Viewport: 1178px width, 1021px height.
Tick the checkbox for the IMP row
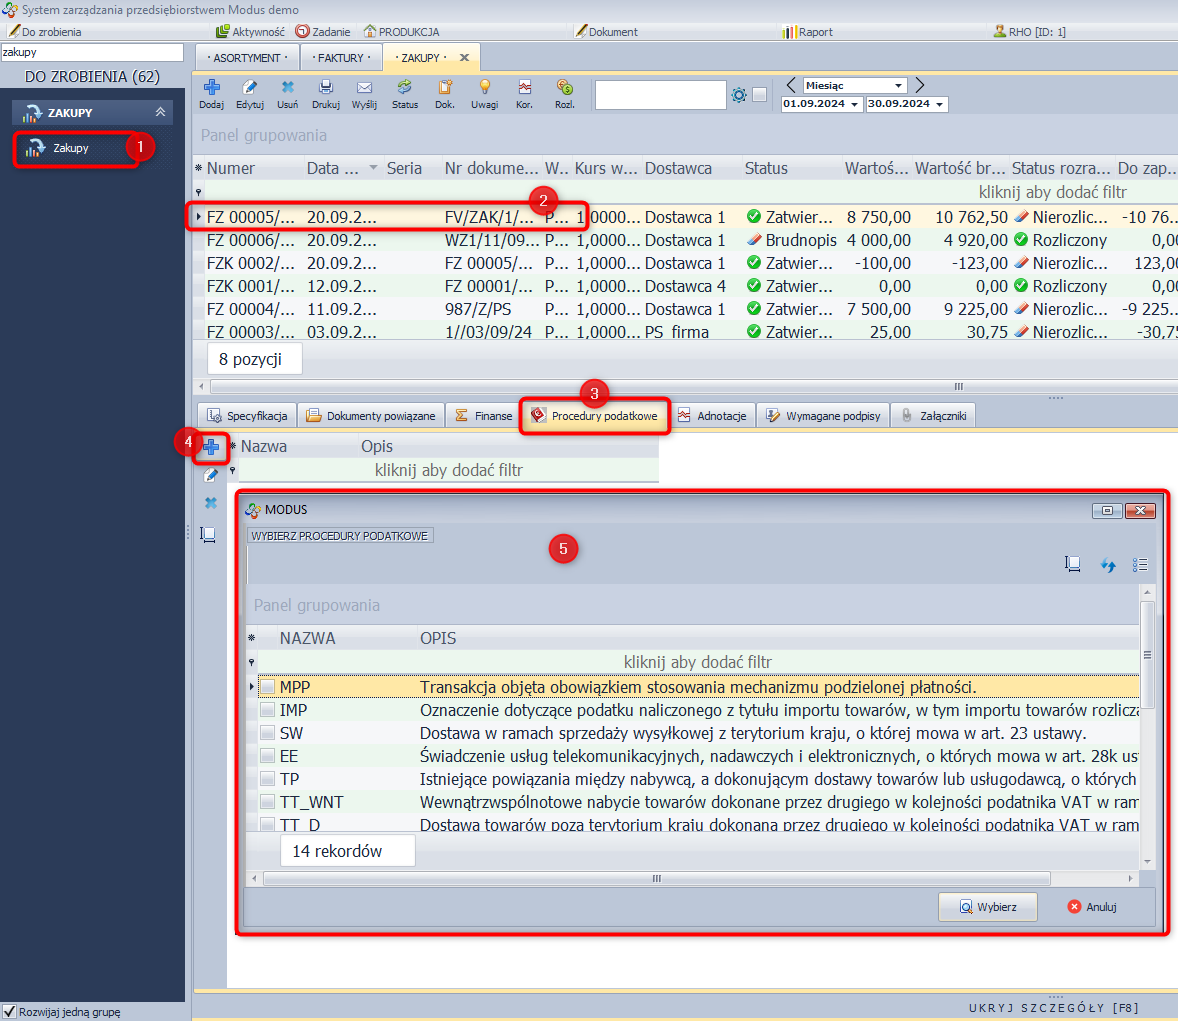[267, 710]
